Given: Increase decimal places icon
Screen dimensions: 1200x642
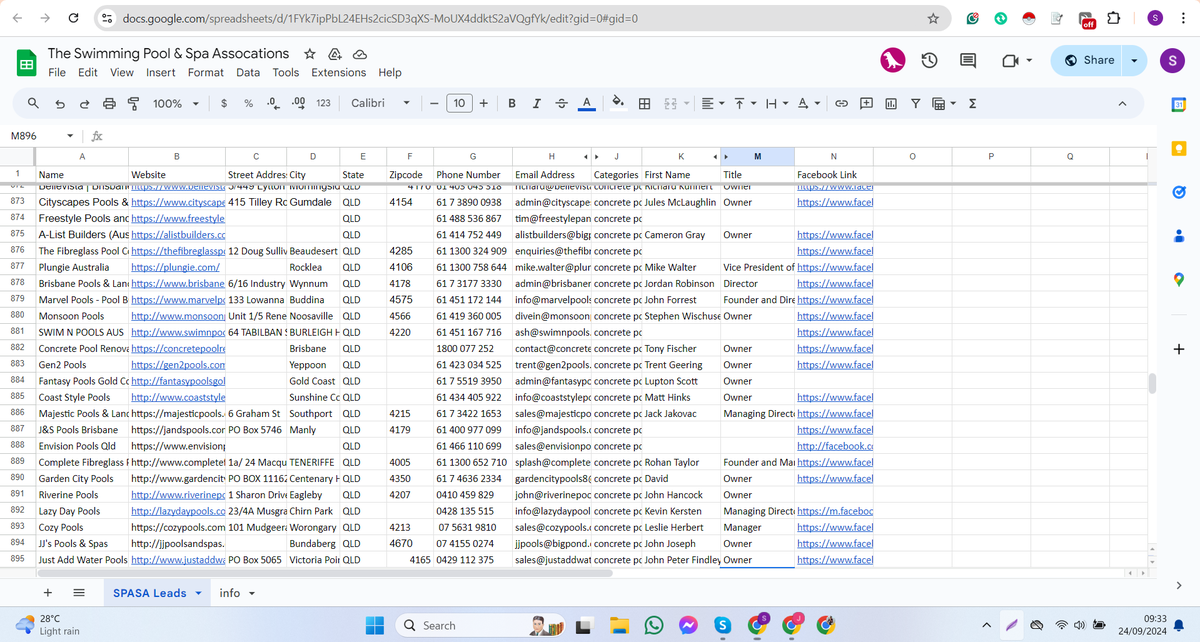Looking at the screenshot, I should (x=297, y=103).
